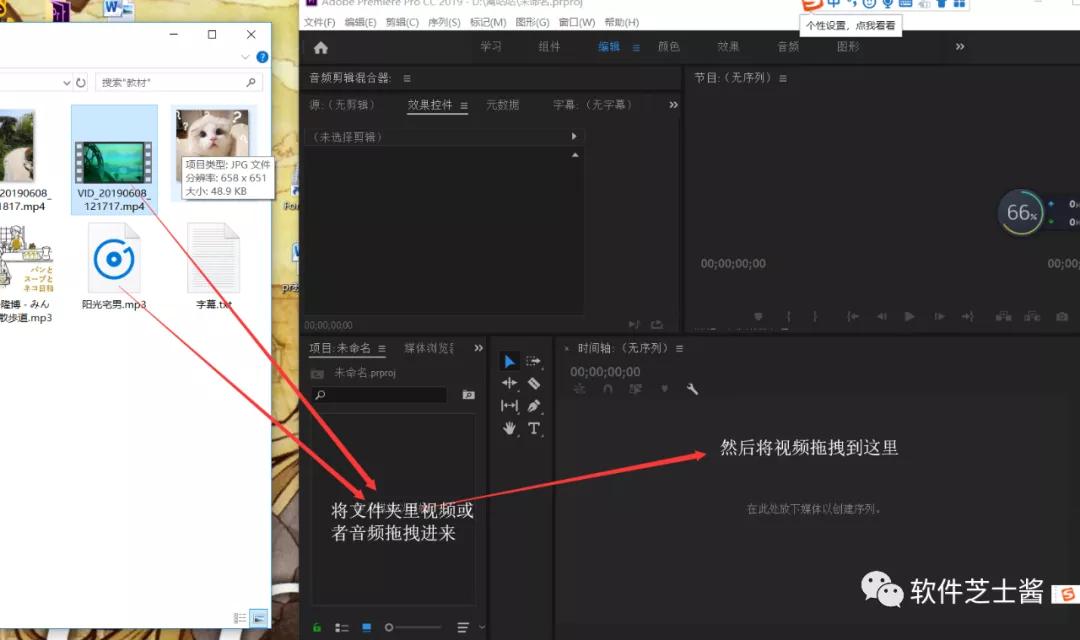Click the Export Frame camera icon
The width and height of the screenshot is (1080, 640).
pyautogui.click(x=1061, y=316)
